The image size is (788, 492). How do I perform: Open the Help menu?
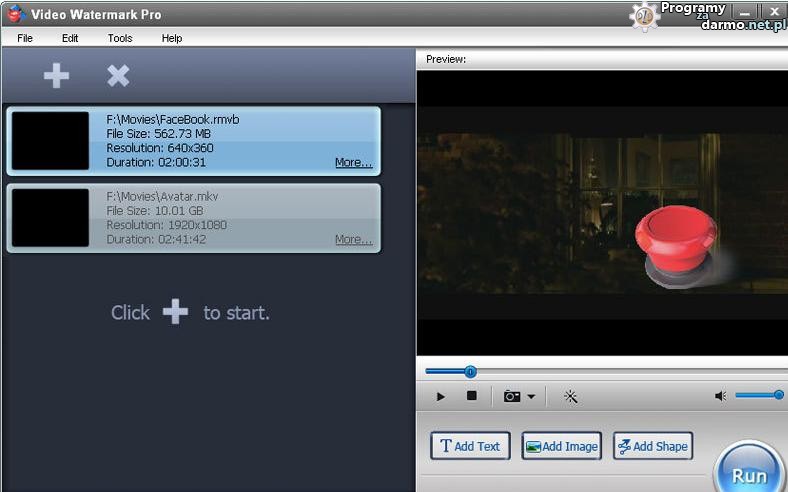pos(172,38)
